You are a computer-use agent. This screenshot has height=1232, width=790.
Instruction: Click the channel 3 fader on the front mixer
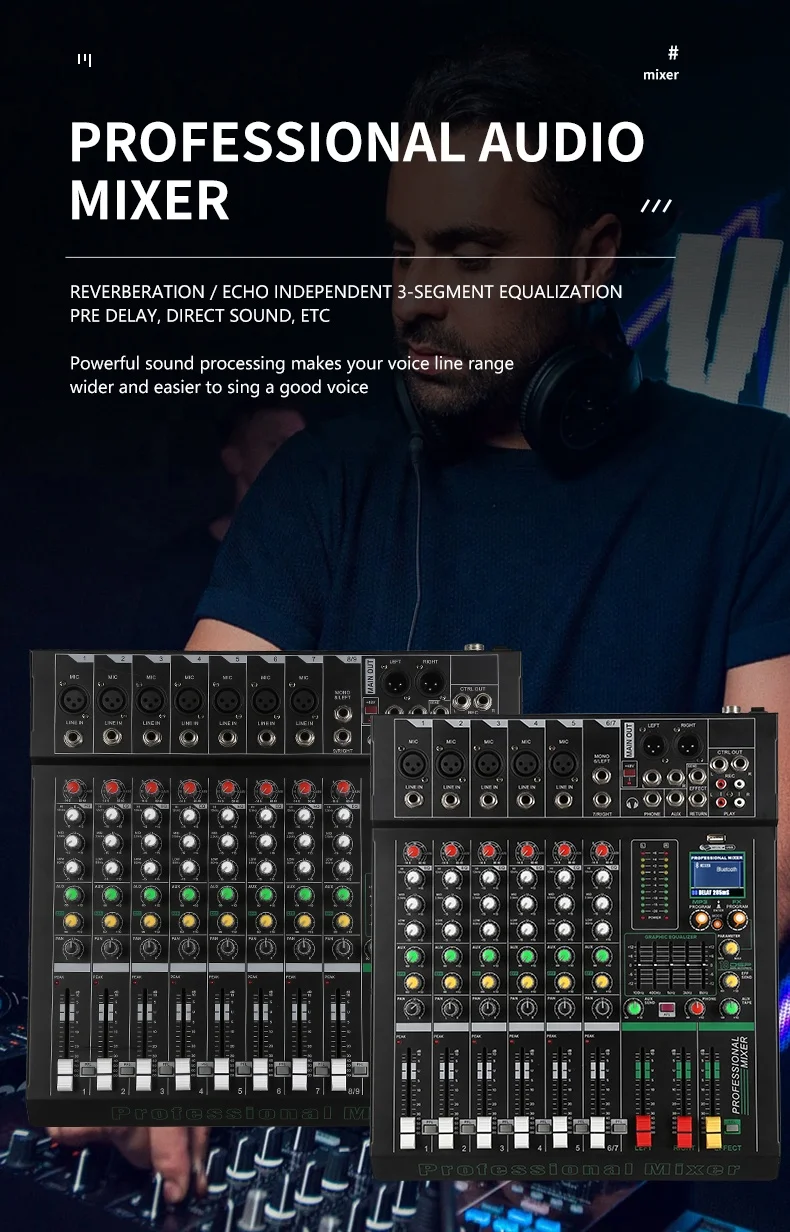coord(484,1133)
